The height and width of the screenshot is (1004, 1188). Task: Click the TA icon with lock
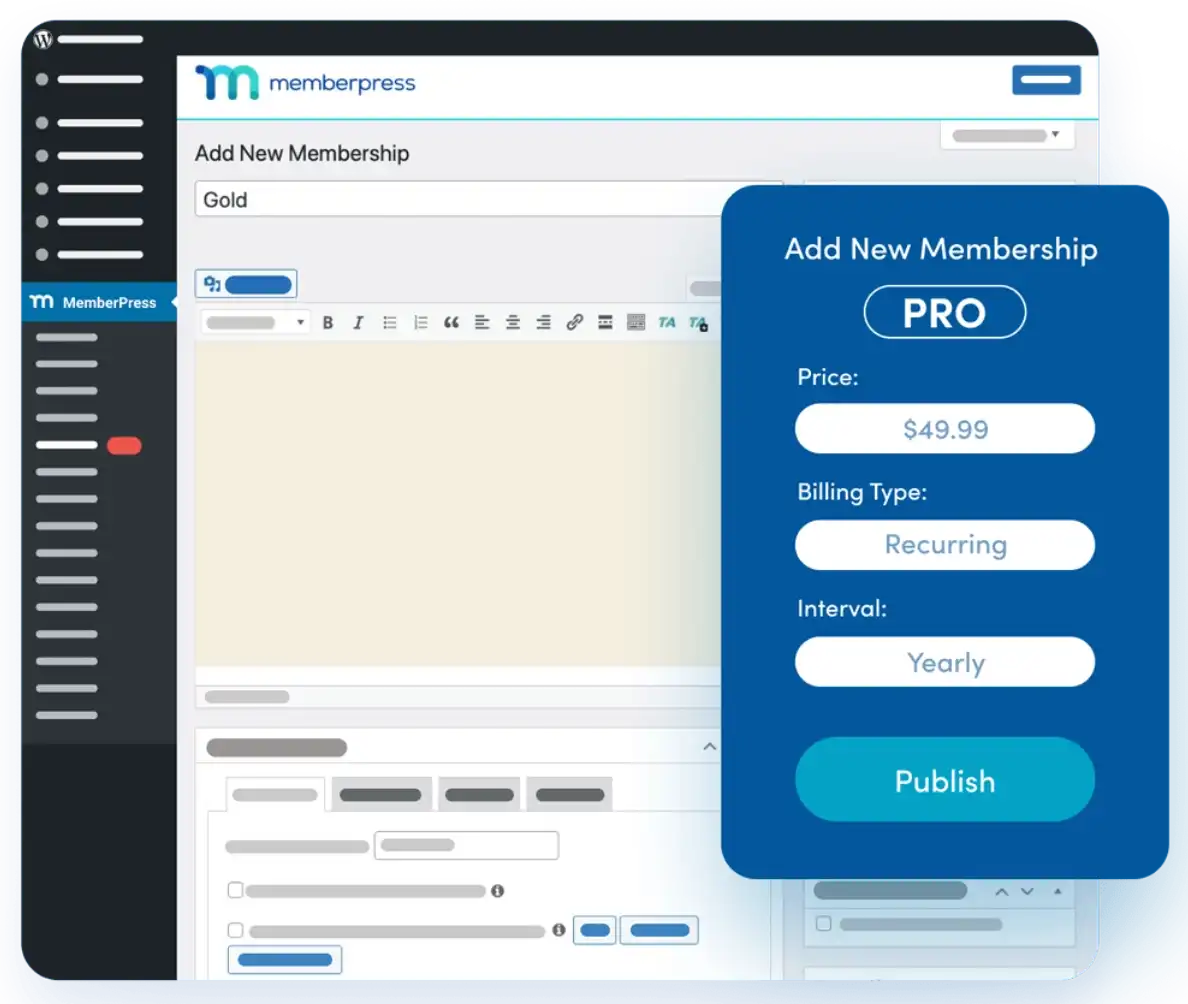(x=698, y=324)
